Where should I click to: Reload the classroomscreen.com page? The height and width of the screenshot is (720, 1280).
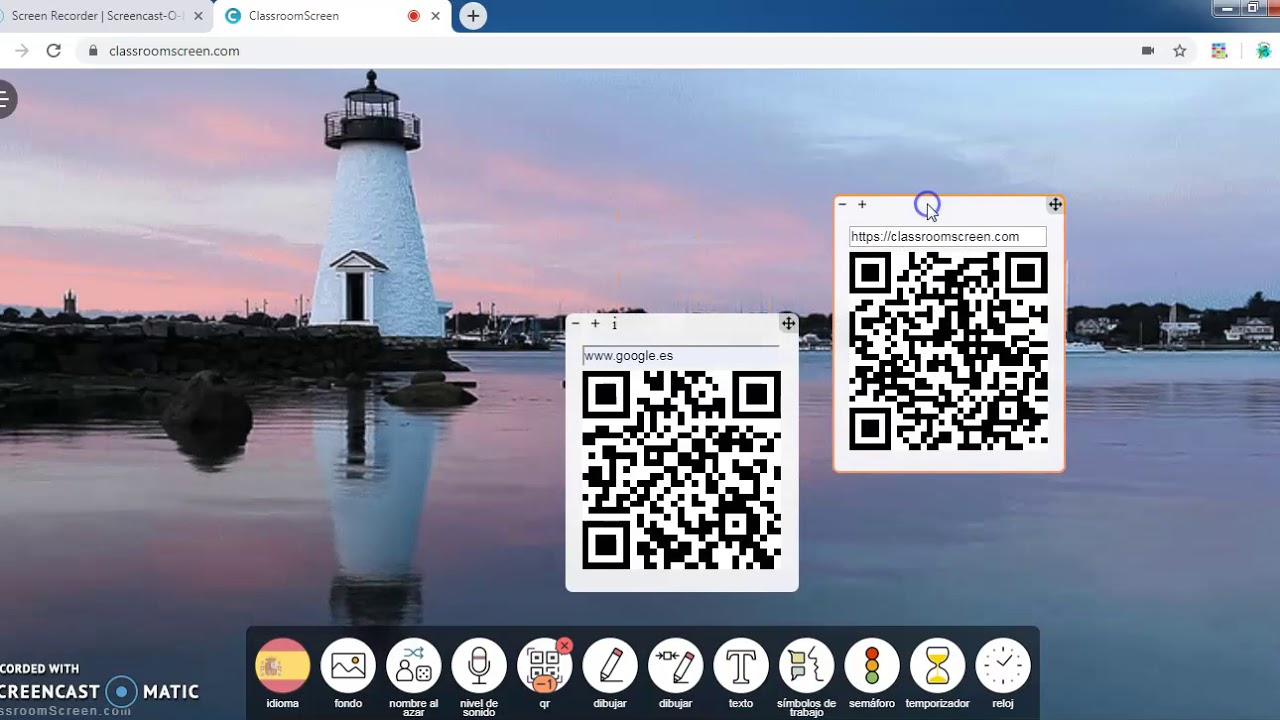[54, 51]
